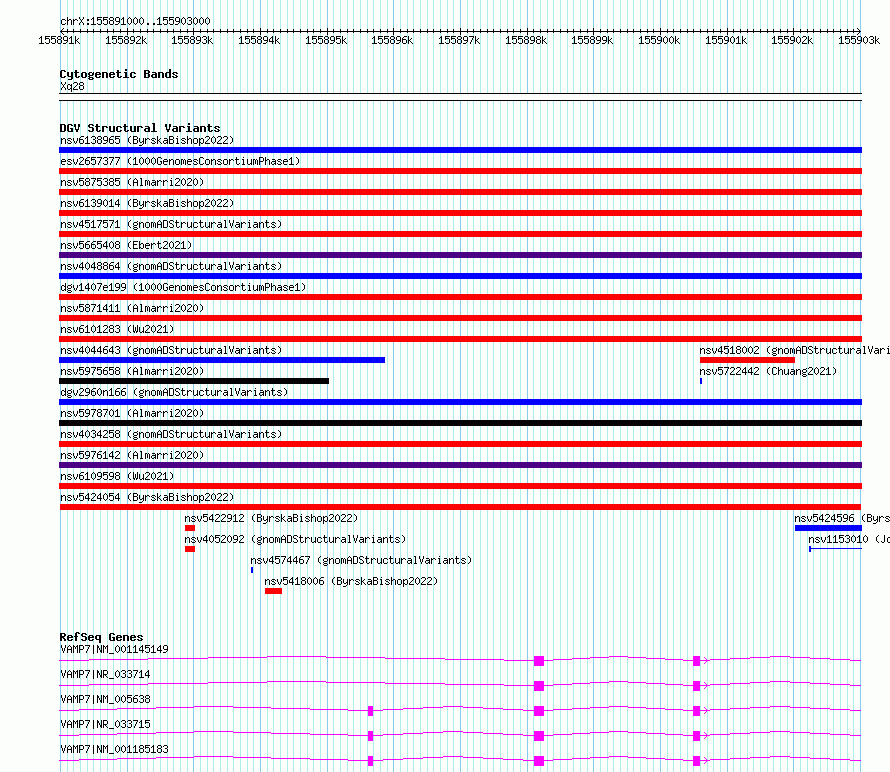This screenshot has width=890, height=772.
Task: Open dgv2960n166 (gnomADStructuralVariants) label
Action: (174, 392)
